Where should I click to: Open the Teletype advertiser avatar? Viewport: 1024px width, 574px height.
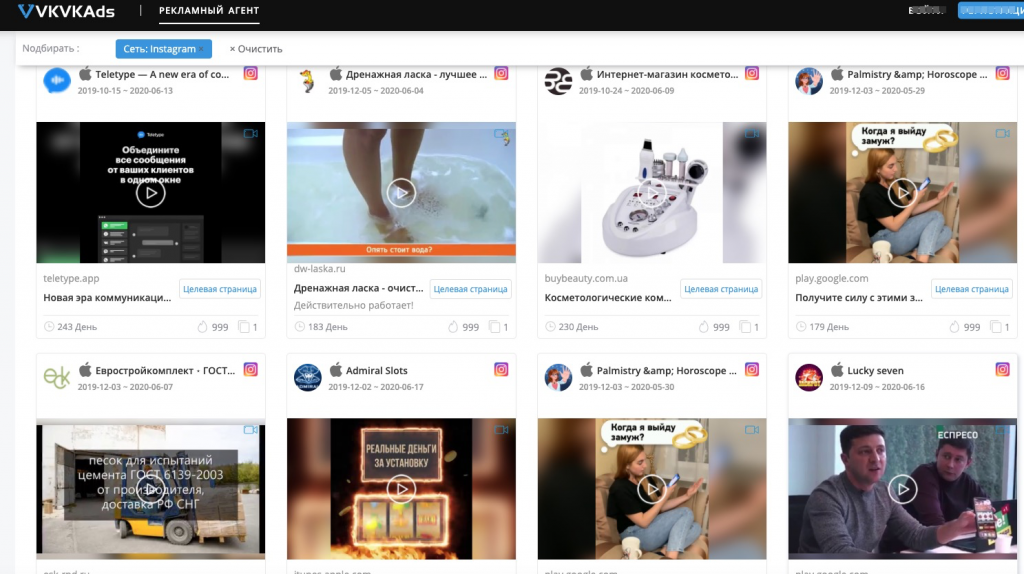[x=57, y=80]
